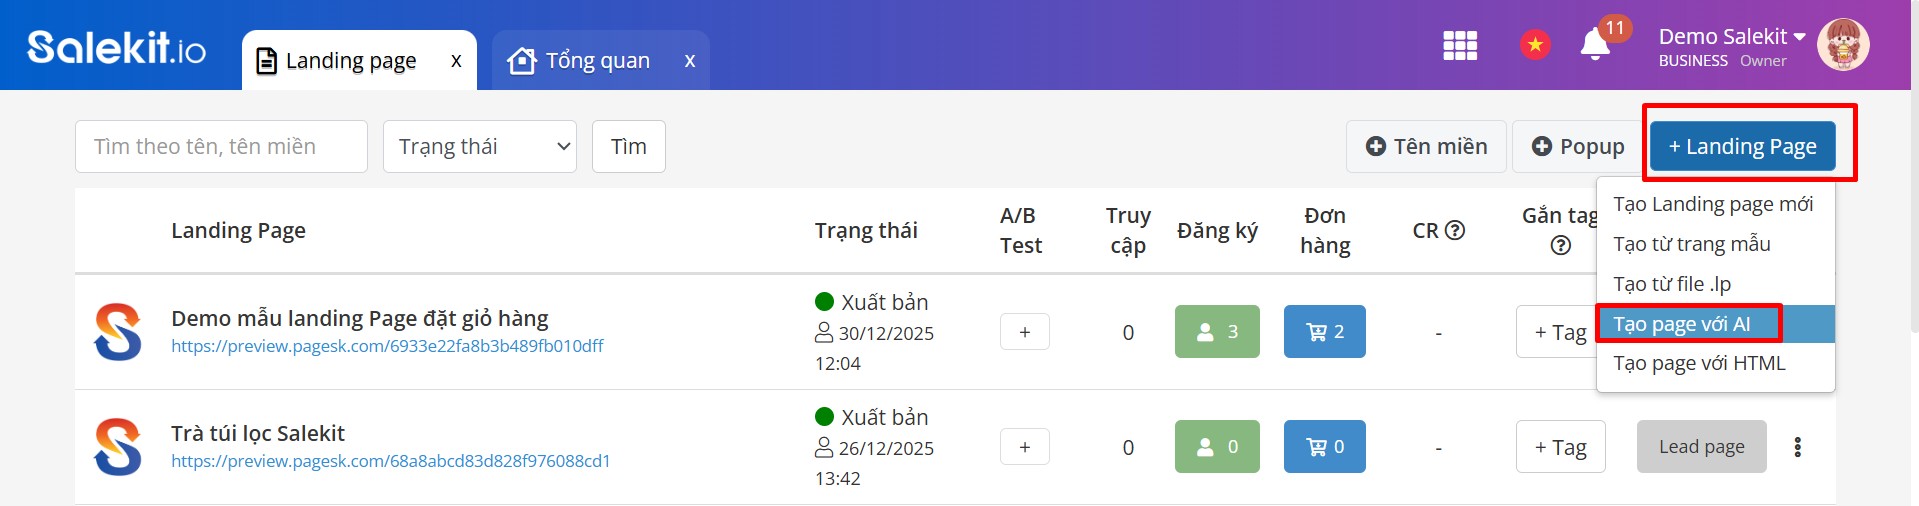Open the Demo mẫu landing page preview link
This screenshot has width=1919, height=506.
click(x=387, y=346)
